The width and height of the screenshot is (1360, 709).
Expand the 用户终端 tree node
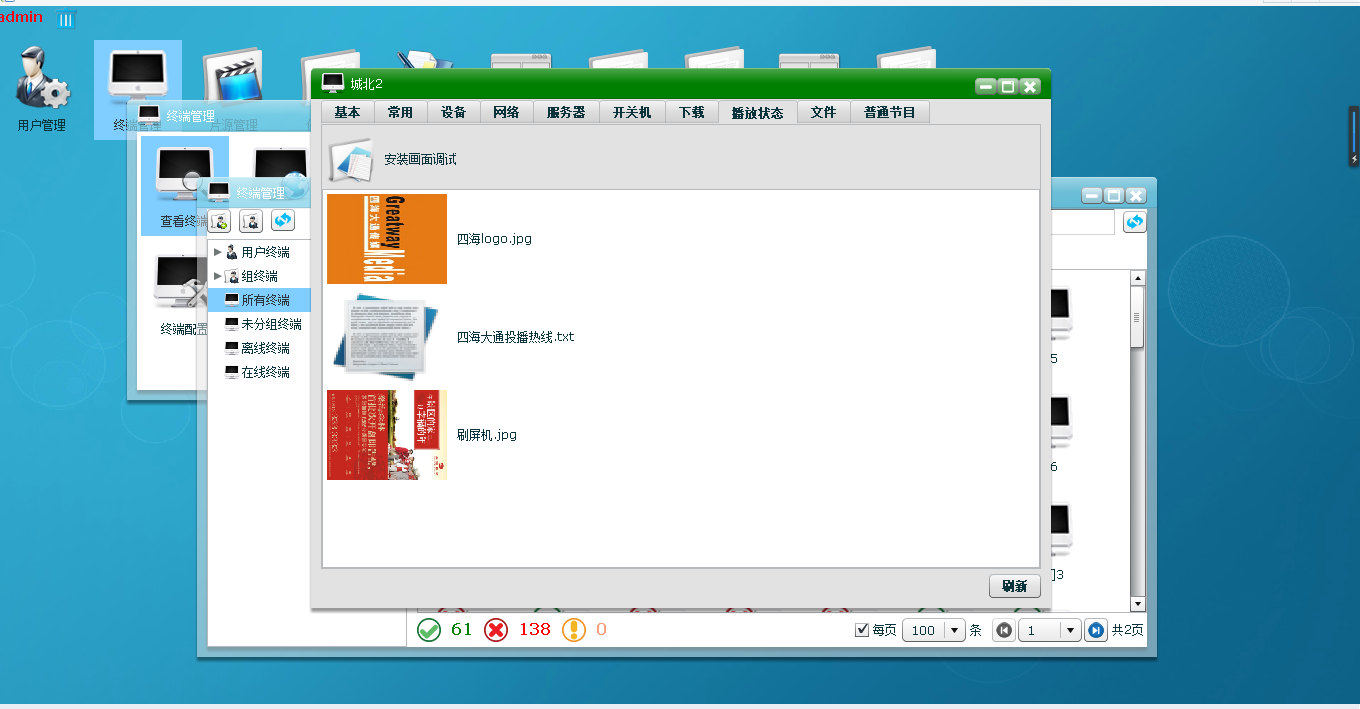point(217,252)
